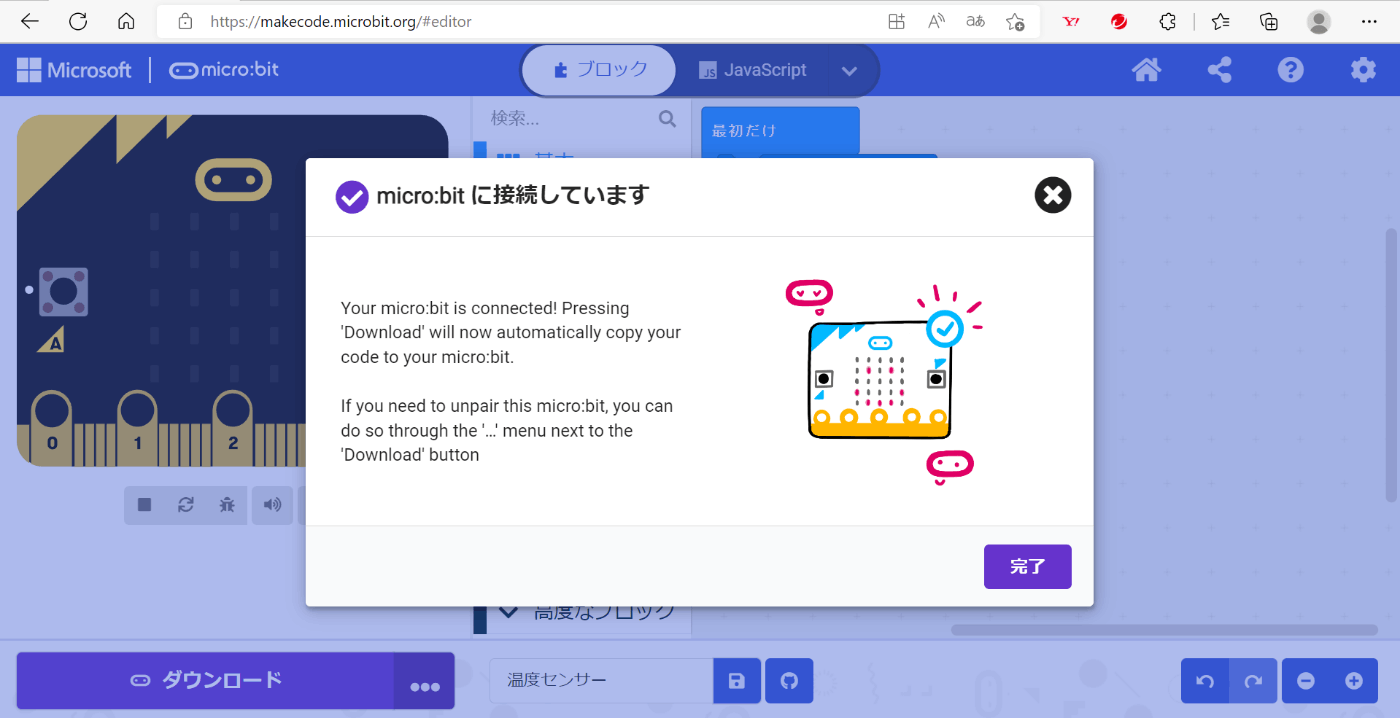
Task: Redo the editor change
Action: click(1253, 681)
